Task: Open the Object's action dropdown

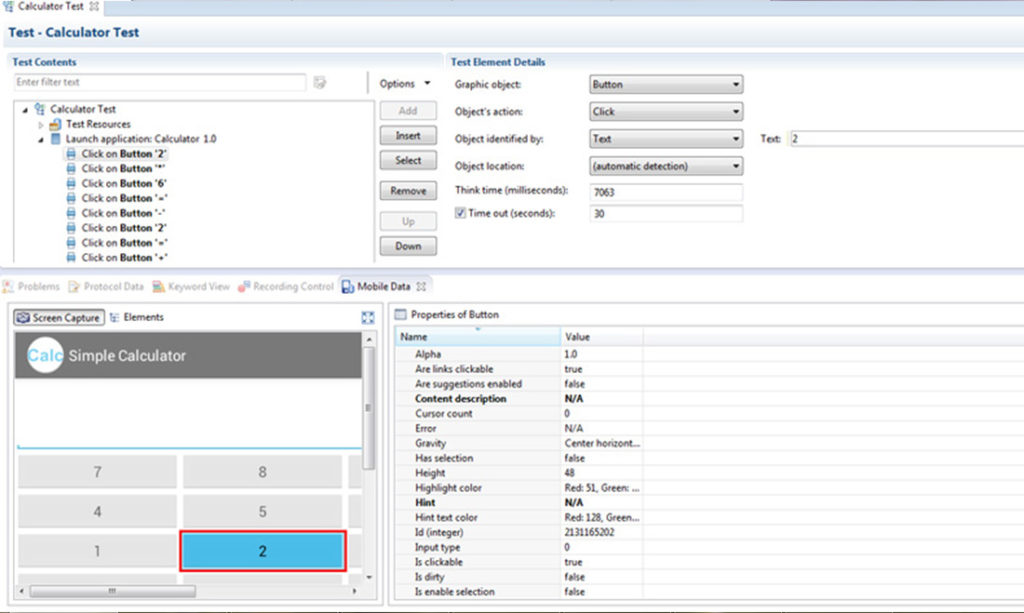Action: 665,112
